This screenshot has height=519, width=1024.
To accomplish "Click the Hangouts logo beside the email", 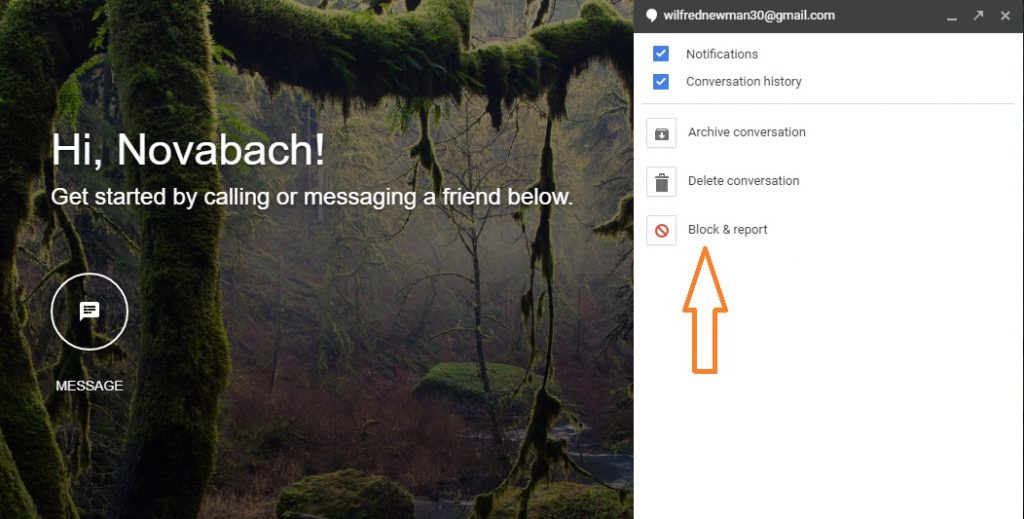I will tap(651, 16).
